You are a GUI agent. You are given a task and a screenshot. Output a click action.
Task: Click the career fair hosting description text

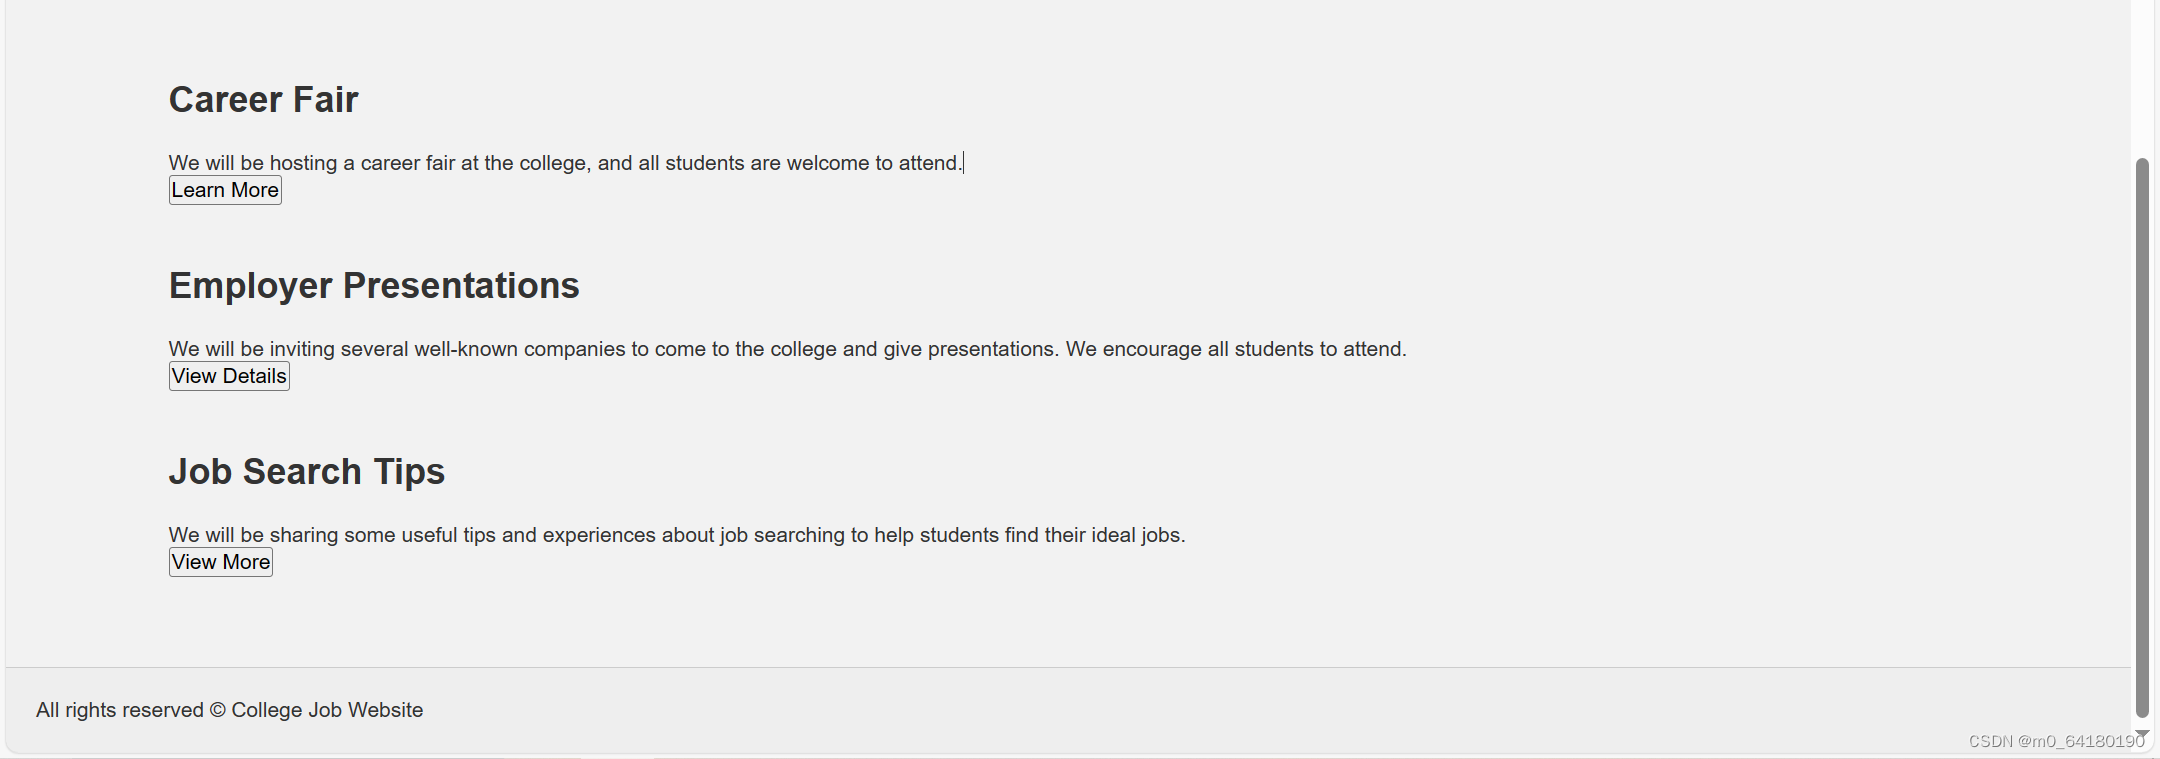click(x=565, y=163)
